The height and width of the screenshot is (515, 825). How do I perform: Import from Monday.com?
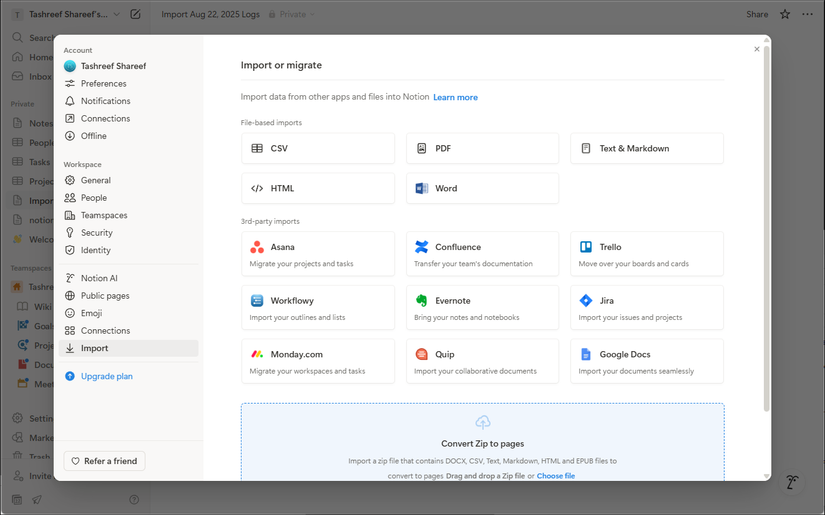point(317,362)
